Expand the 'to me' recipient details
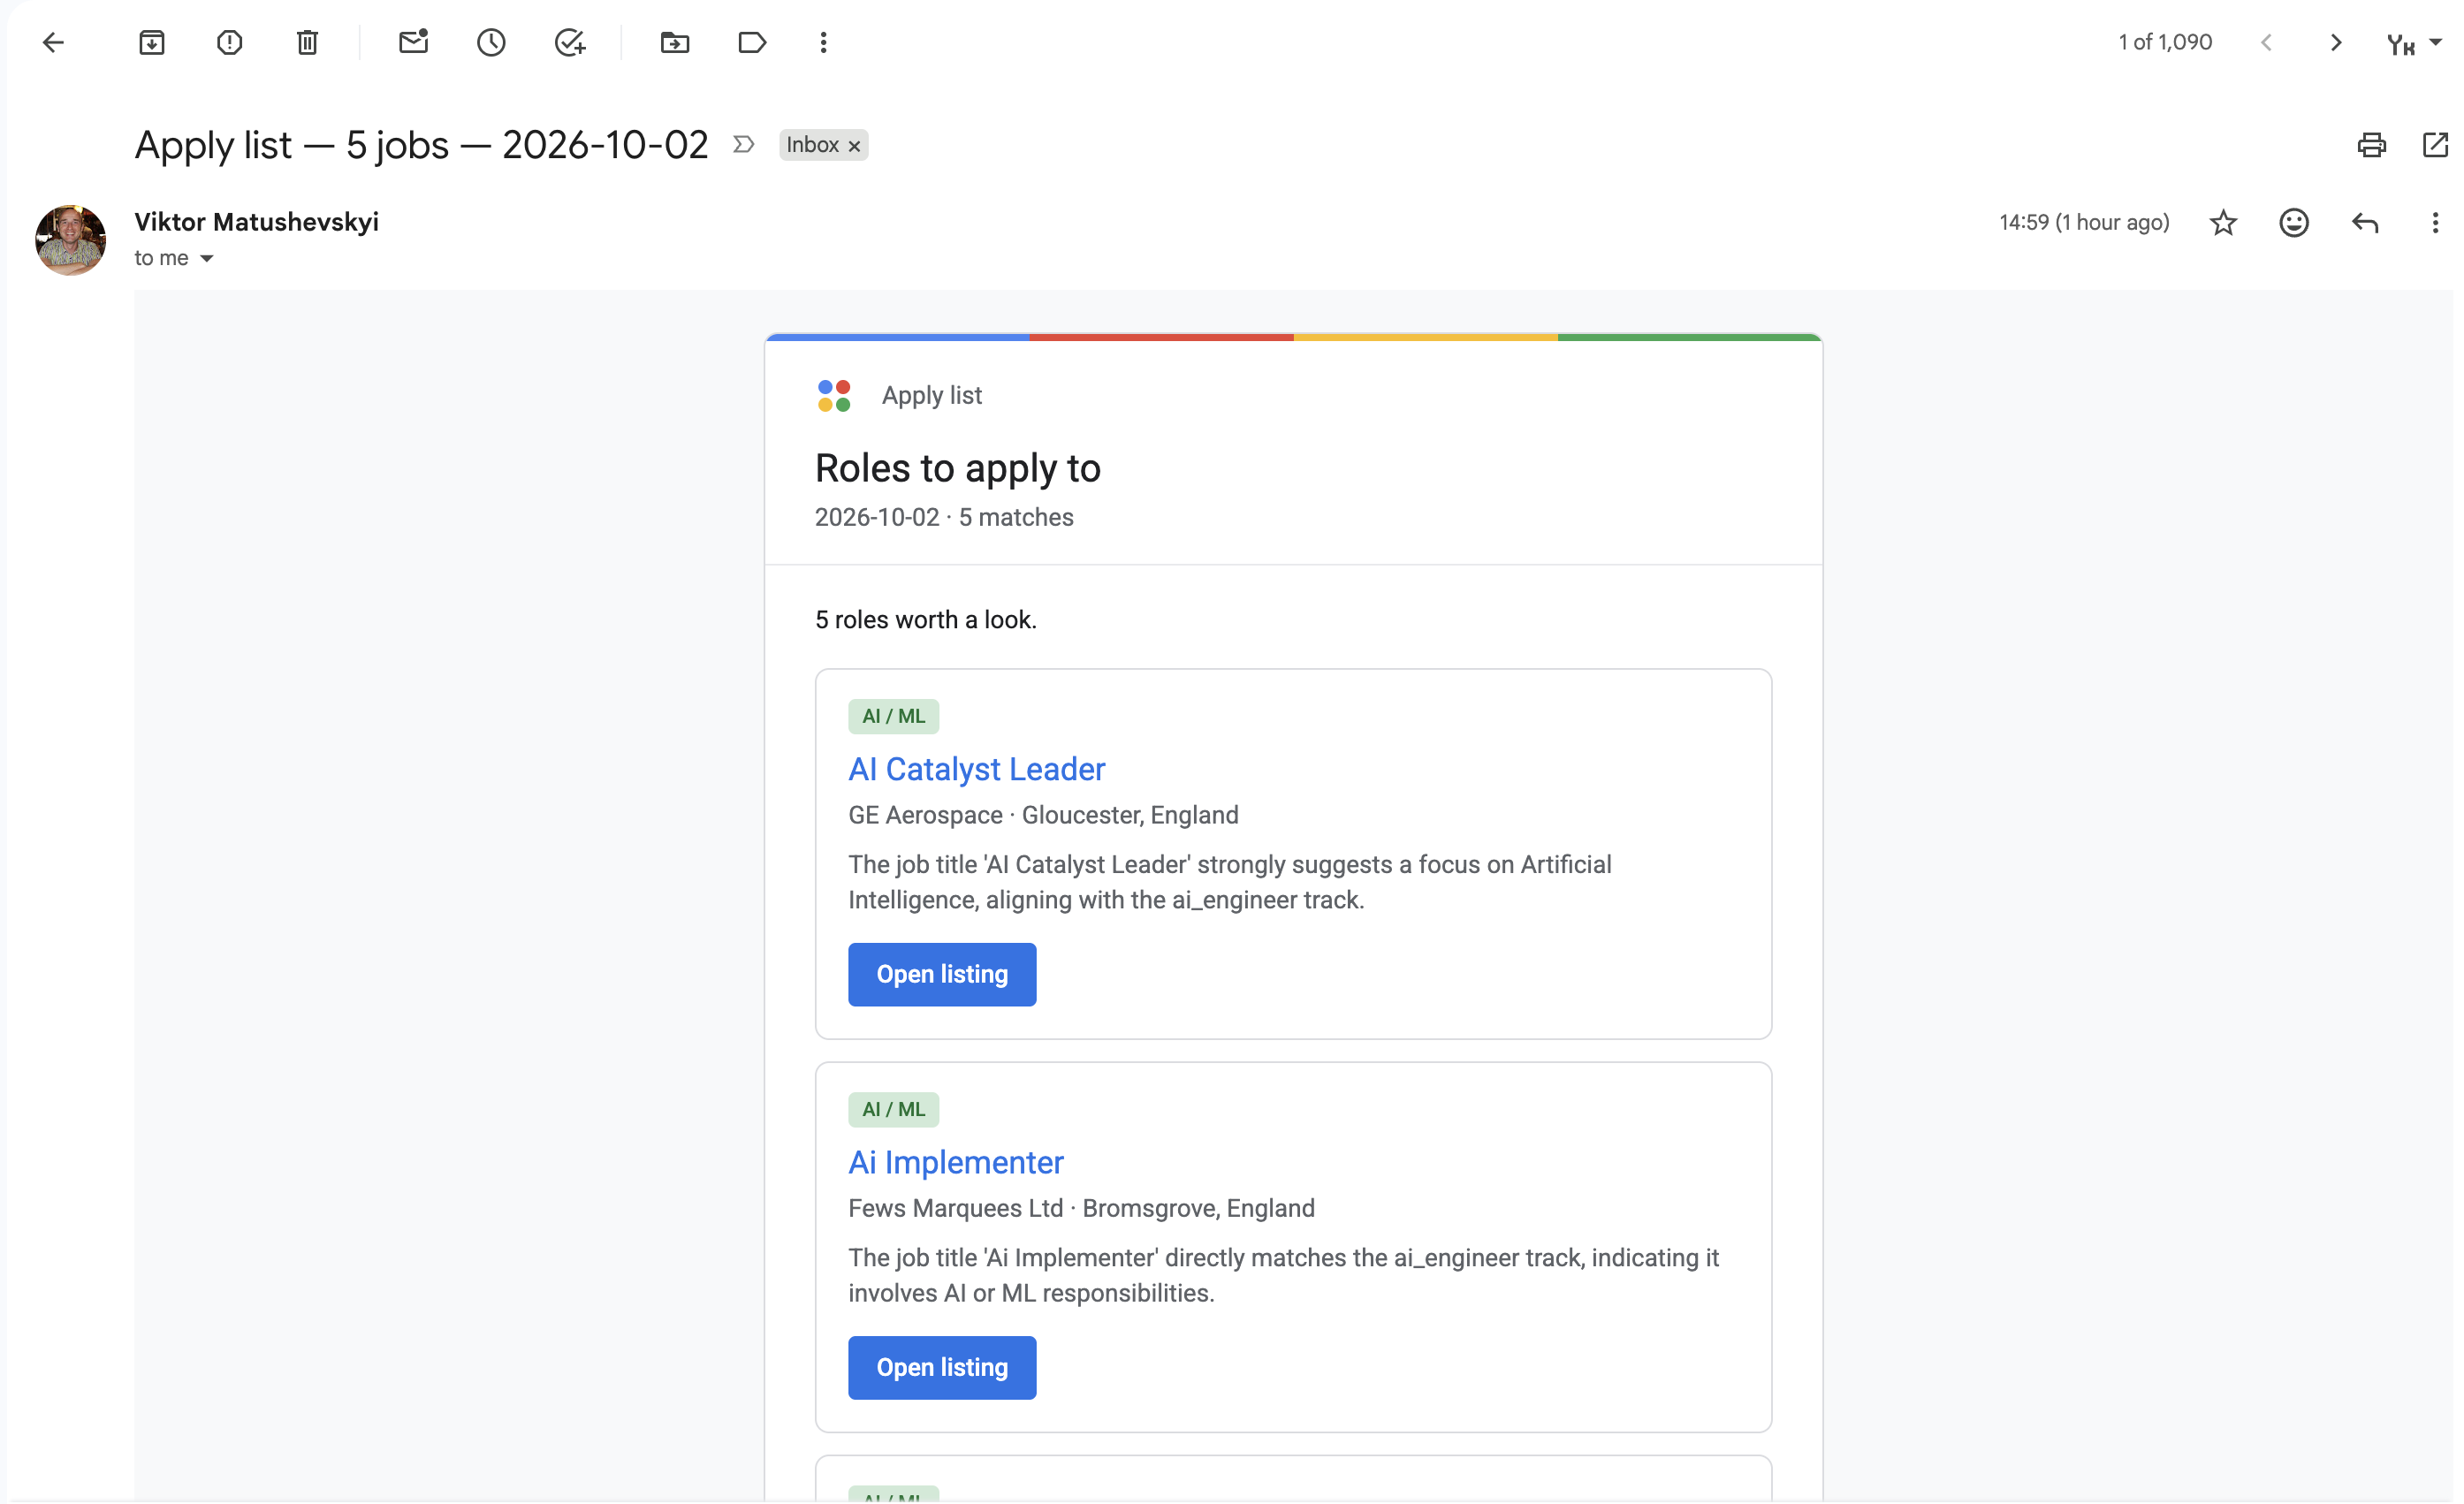 click(207, 258)
